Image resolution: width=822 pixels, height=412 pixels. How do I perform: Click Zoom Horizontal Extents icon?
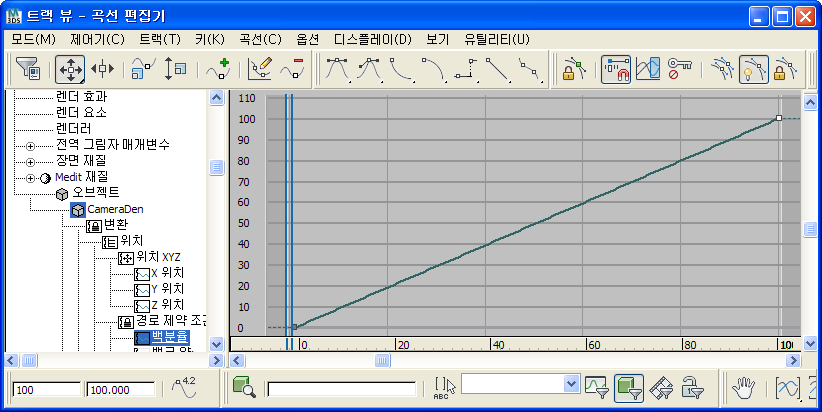787,388
